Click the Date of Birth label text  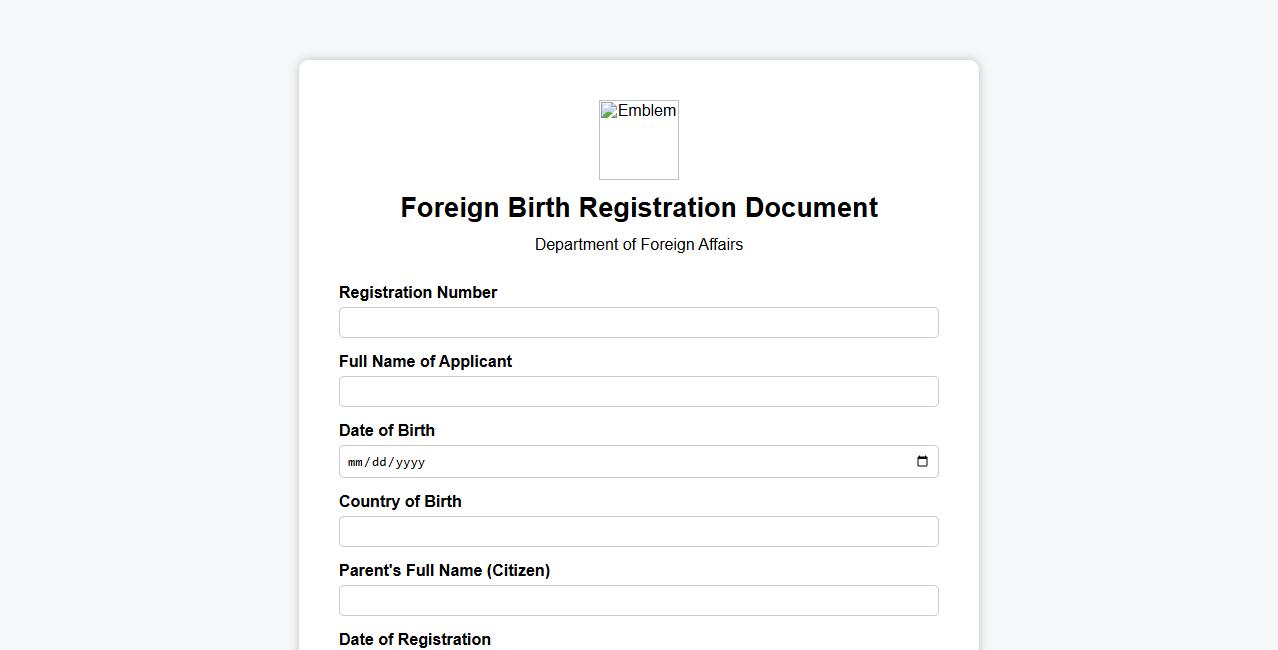387,431
